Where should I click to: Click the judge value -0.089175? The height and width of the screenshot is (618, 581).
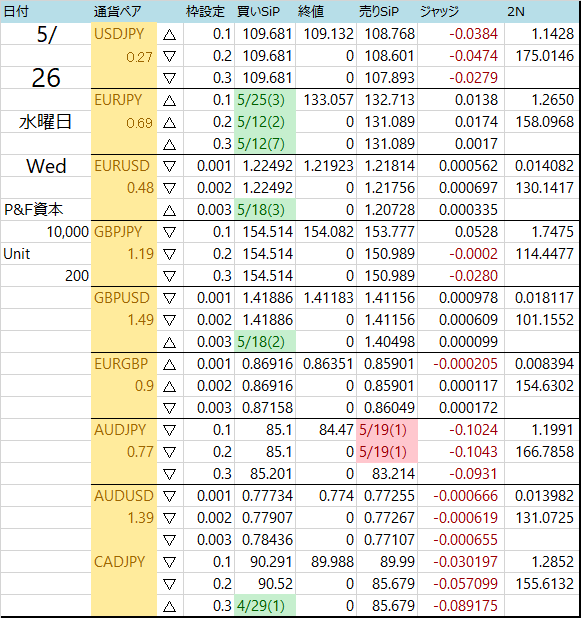(466, 605)
